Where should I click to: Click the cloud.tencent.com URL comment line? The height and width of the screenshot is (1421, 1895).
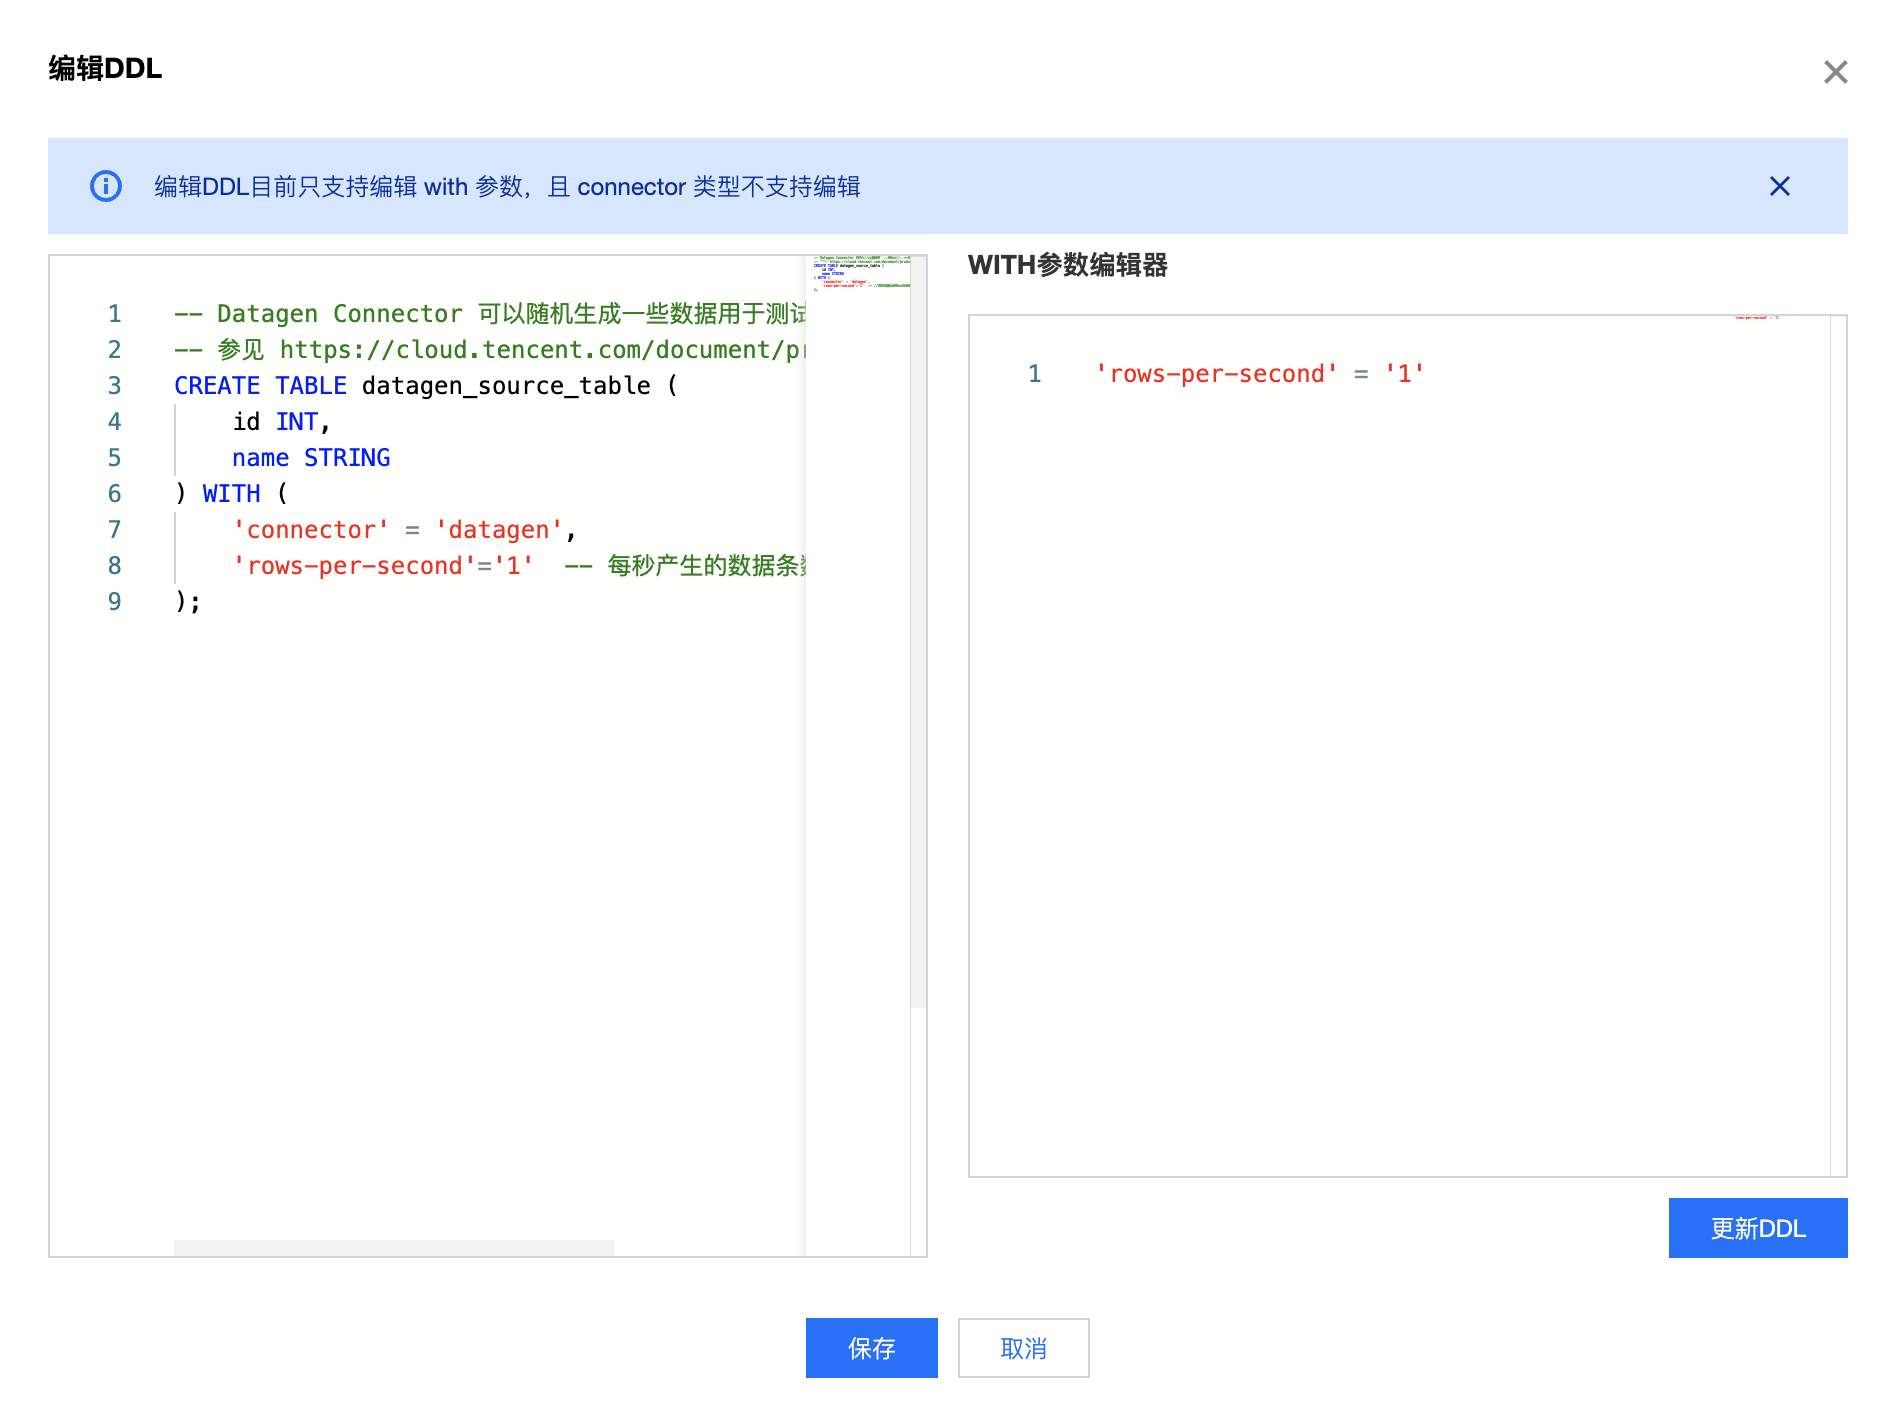click(x=489, y=350)
